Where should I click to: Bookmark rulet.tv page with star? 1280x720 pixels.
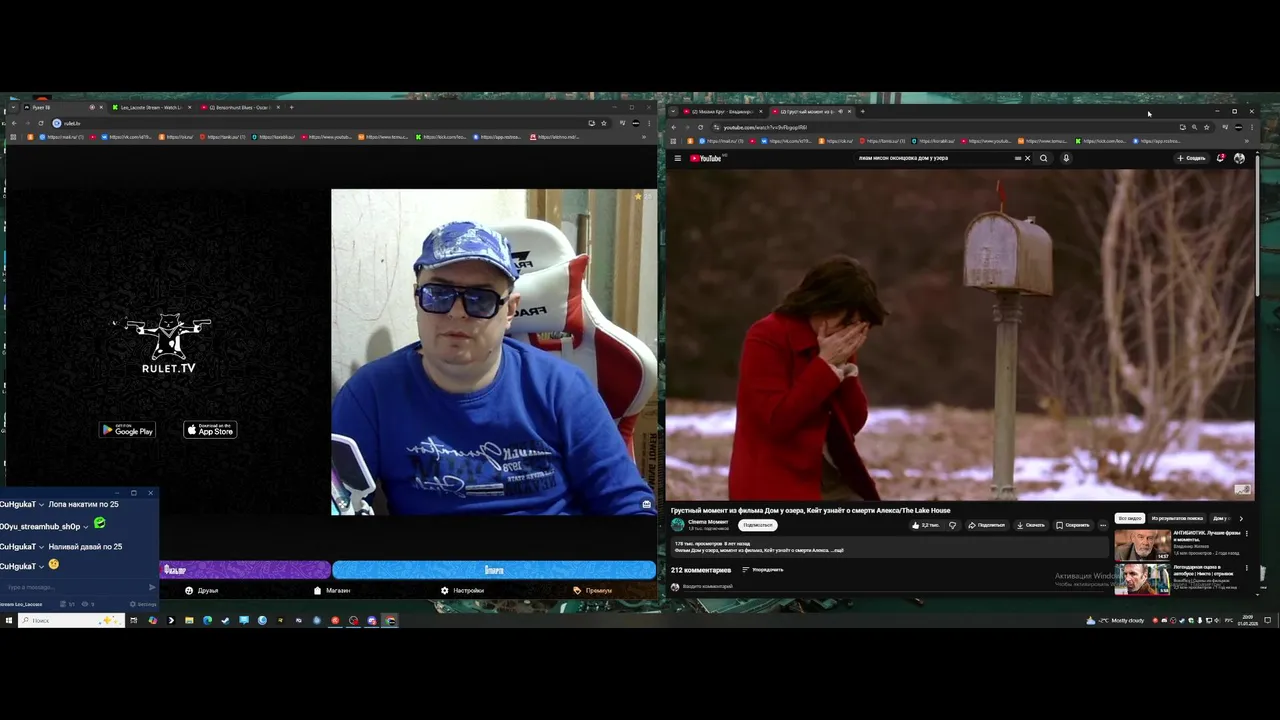[x=604, y=123]
